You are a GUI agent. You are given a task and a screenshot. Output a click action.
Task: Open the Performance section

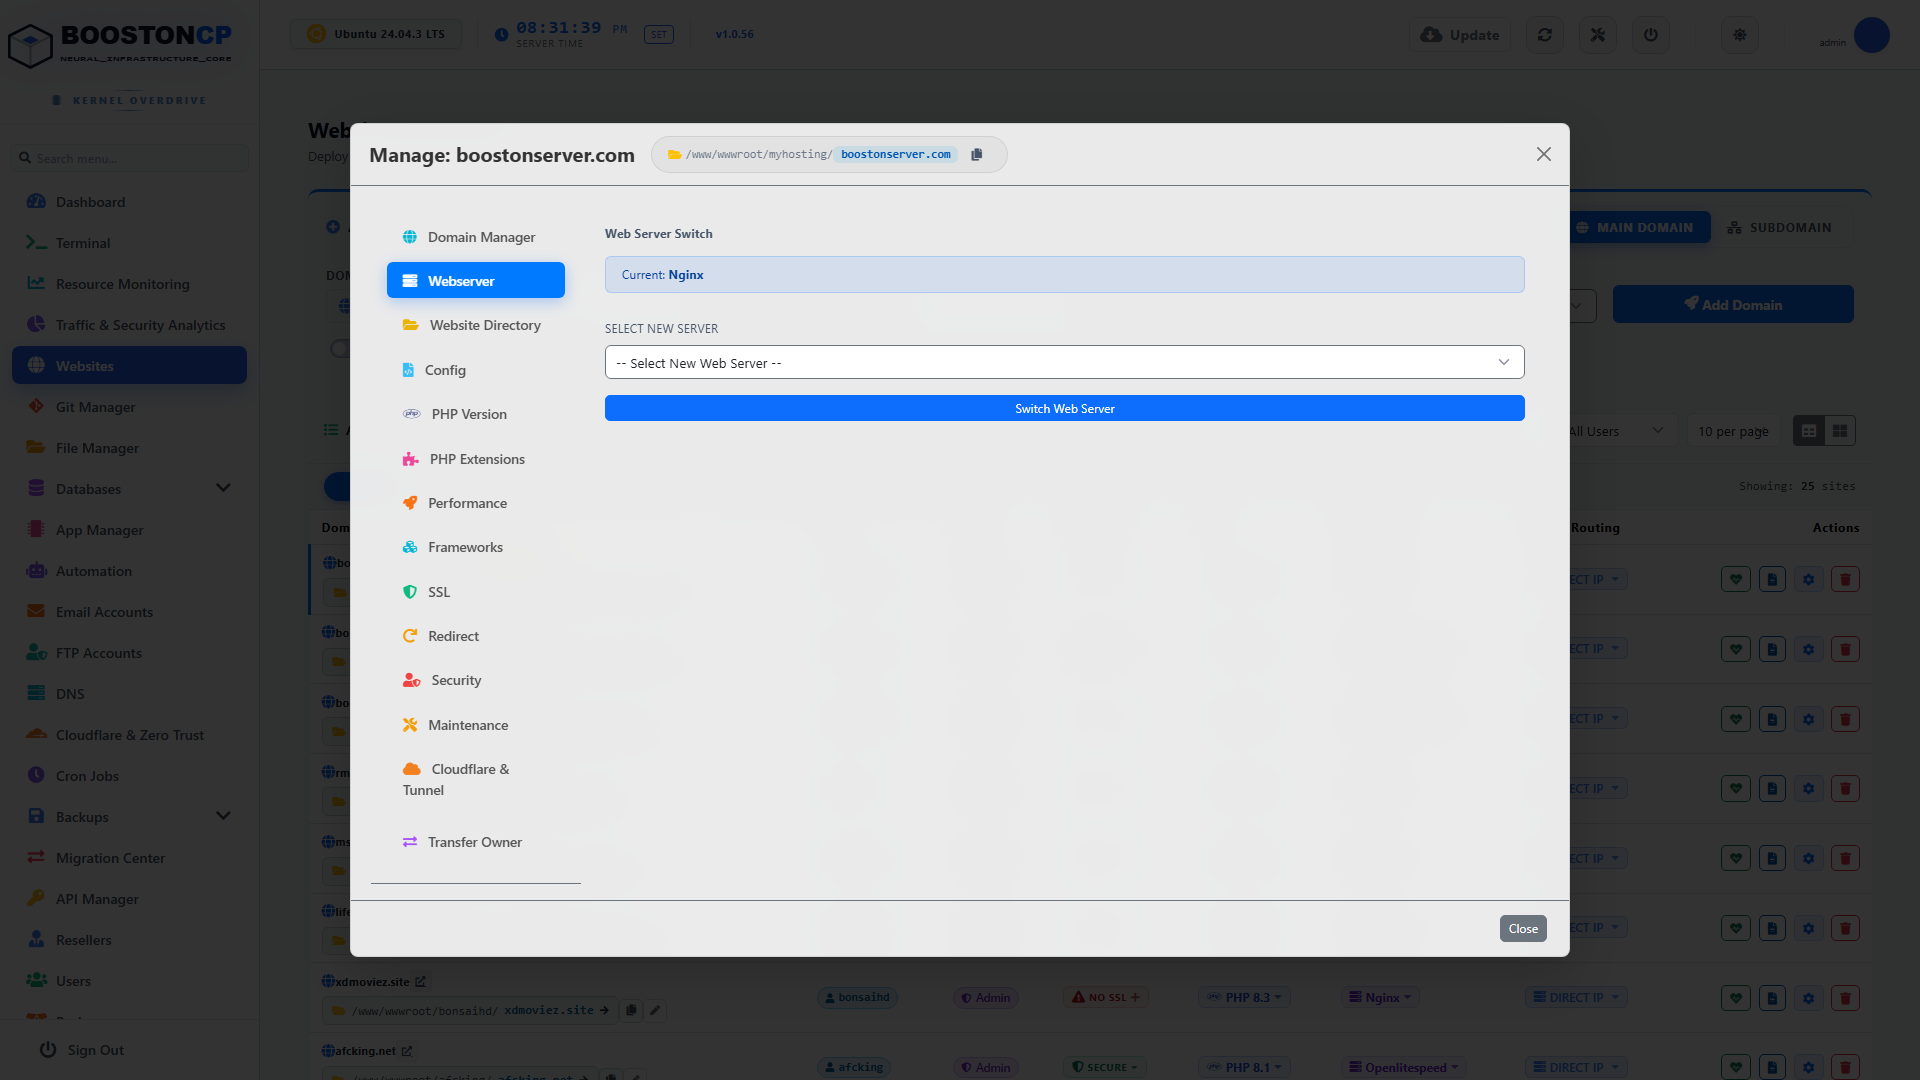[476, 503]
